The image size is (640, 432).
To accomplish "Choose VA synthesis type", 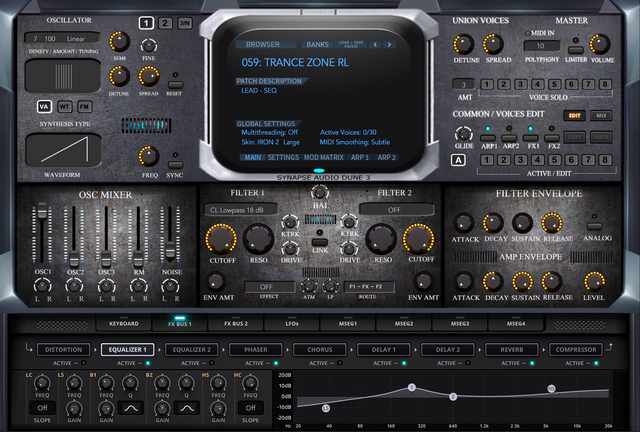I will (44, 107).
